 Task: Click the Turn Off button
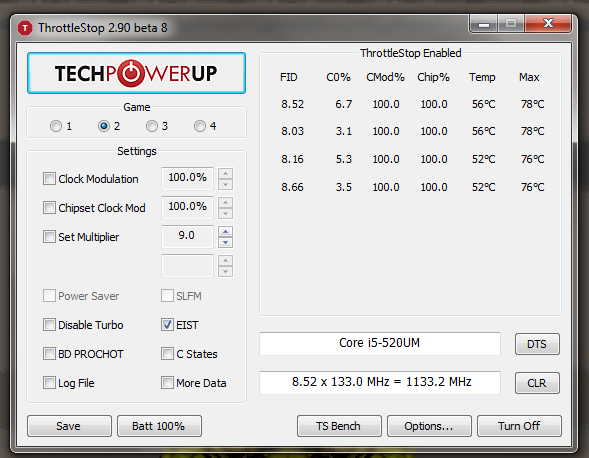click(520, 426)
